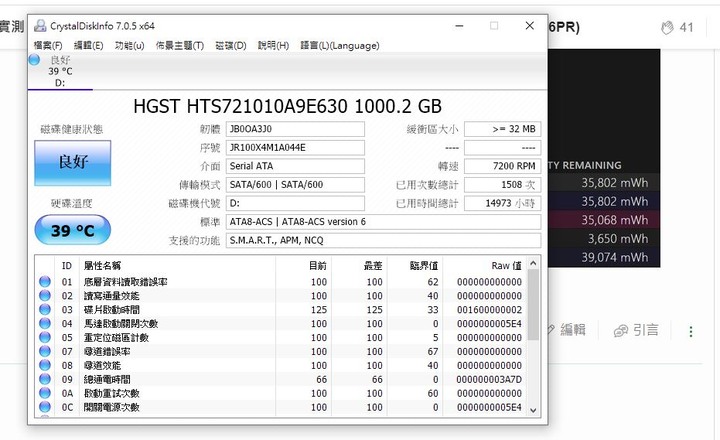The width and height of the screenshot is (720, 440).
Task: Click the 35,068 mWh highlighted row in background
Action: click(604, 220)
